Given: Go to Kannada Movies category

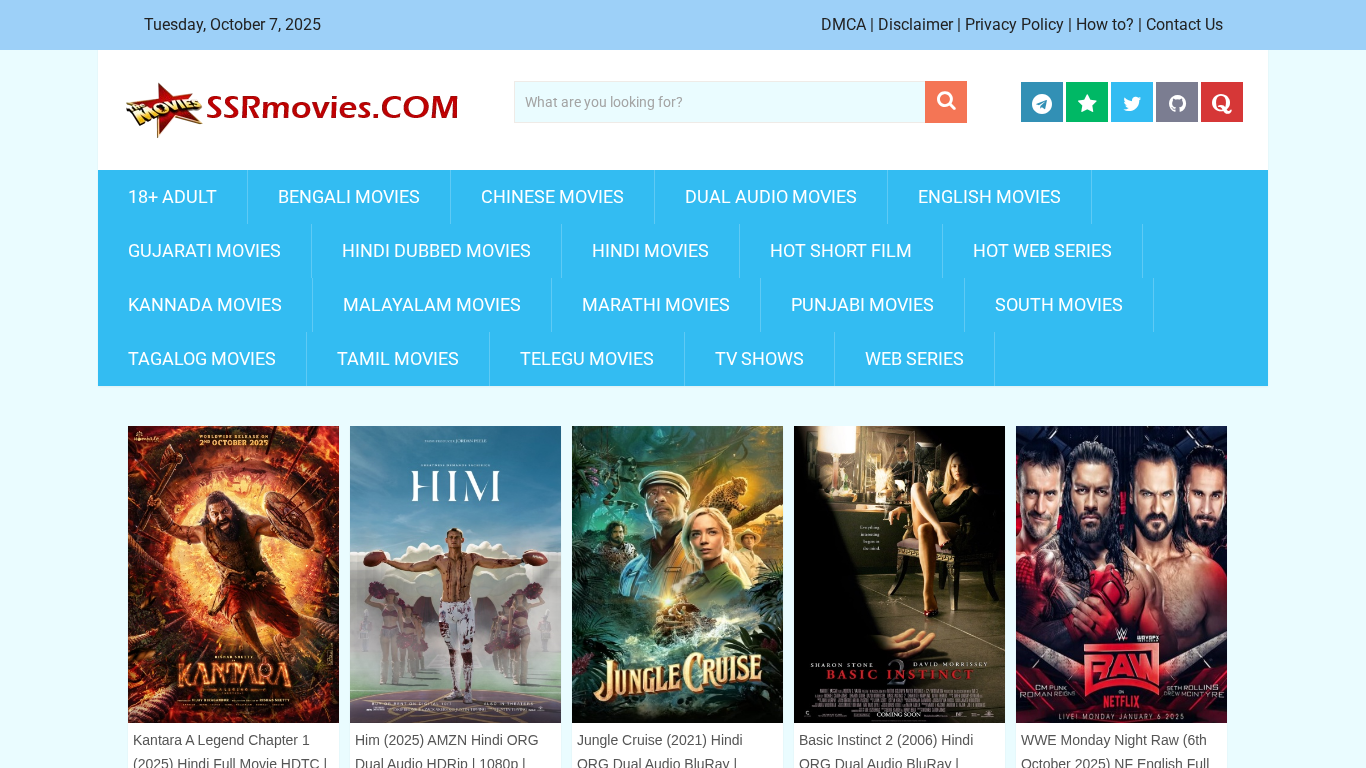Looking at the screenshot, I should pyautogui.click(x=205, y=305).
